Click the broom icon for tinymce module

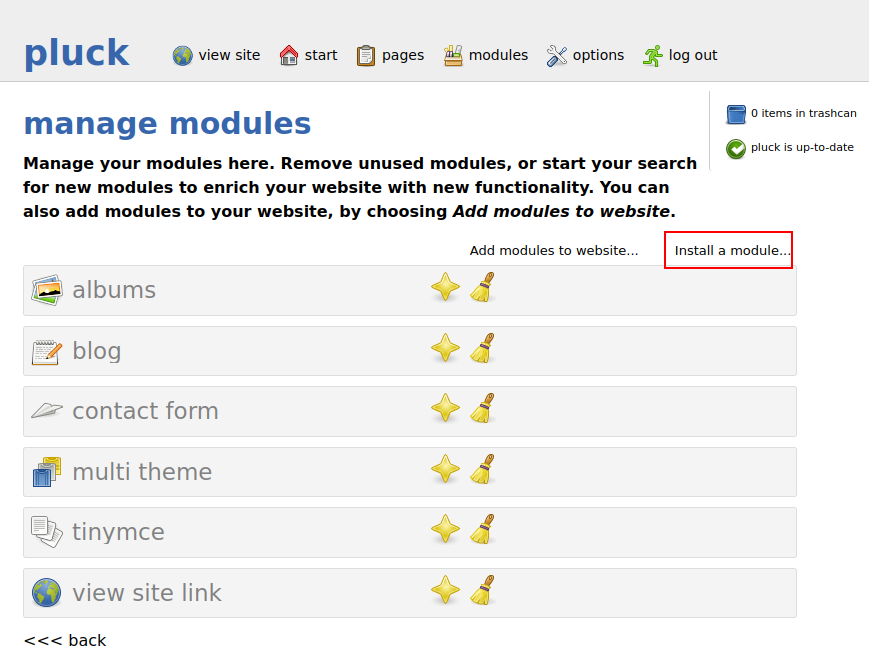(x=483, y=530)
